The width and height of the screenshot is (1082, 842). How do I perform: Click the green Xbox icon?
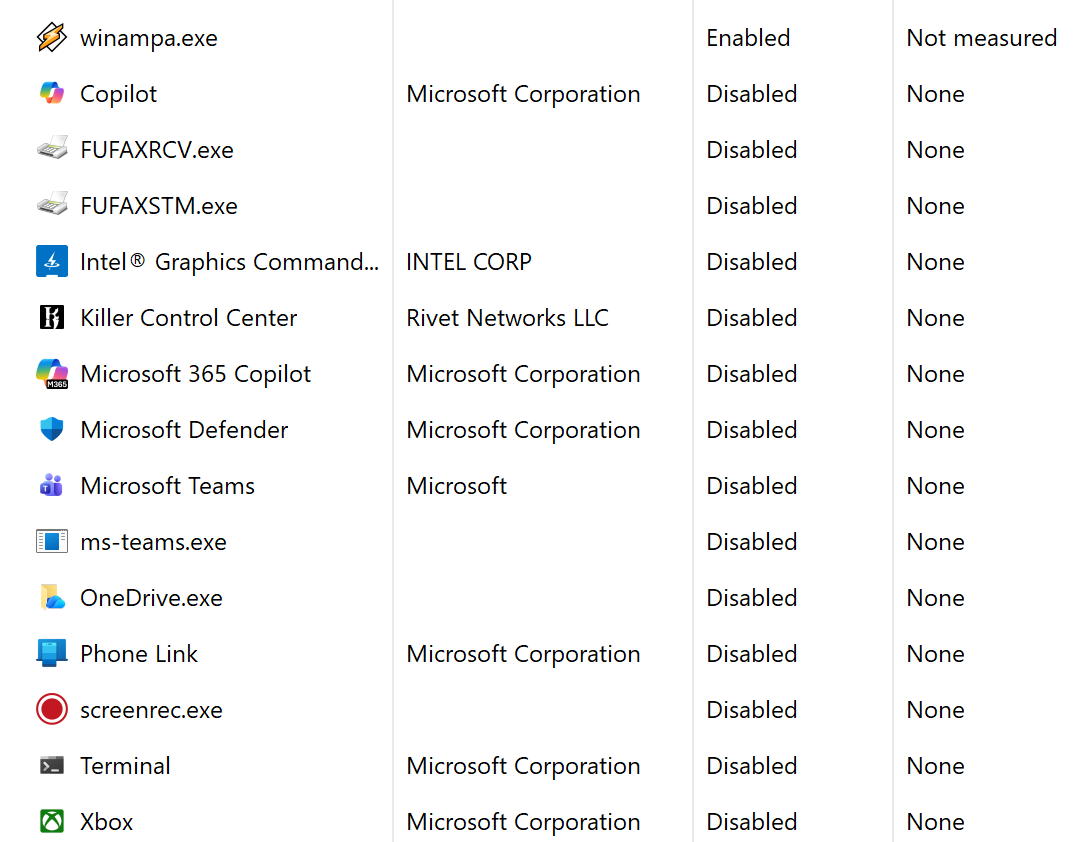[51, 822]
